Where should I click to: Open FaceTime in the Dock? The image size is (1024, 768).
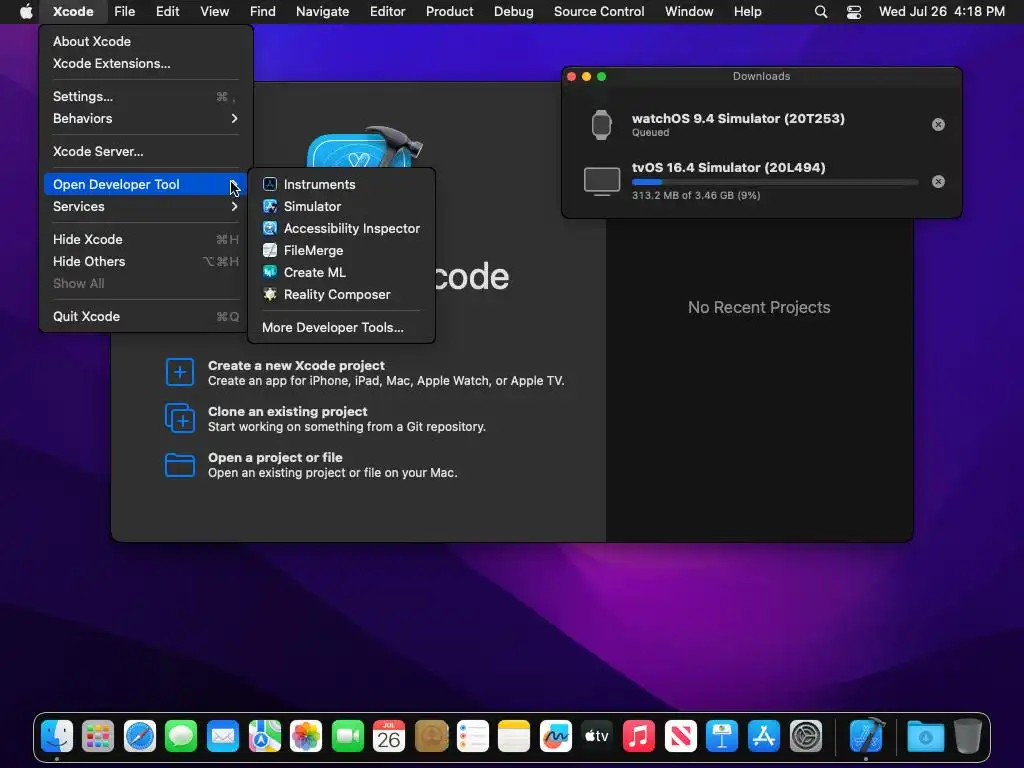coord(347,737)
